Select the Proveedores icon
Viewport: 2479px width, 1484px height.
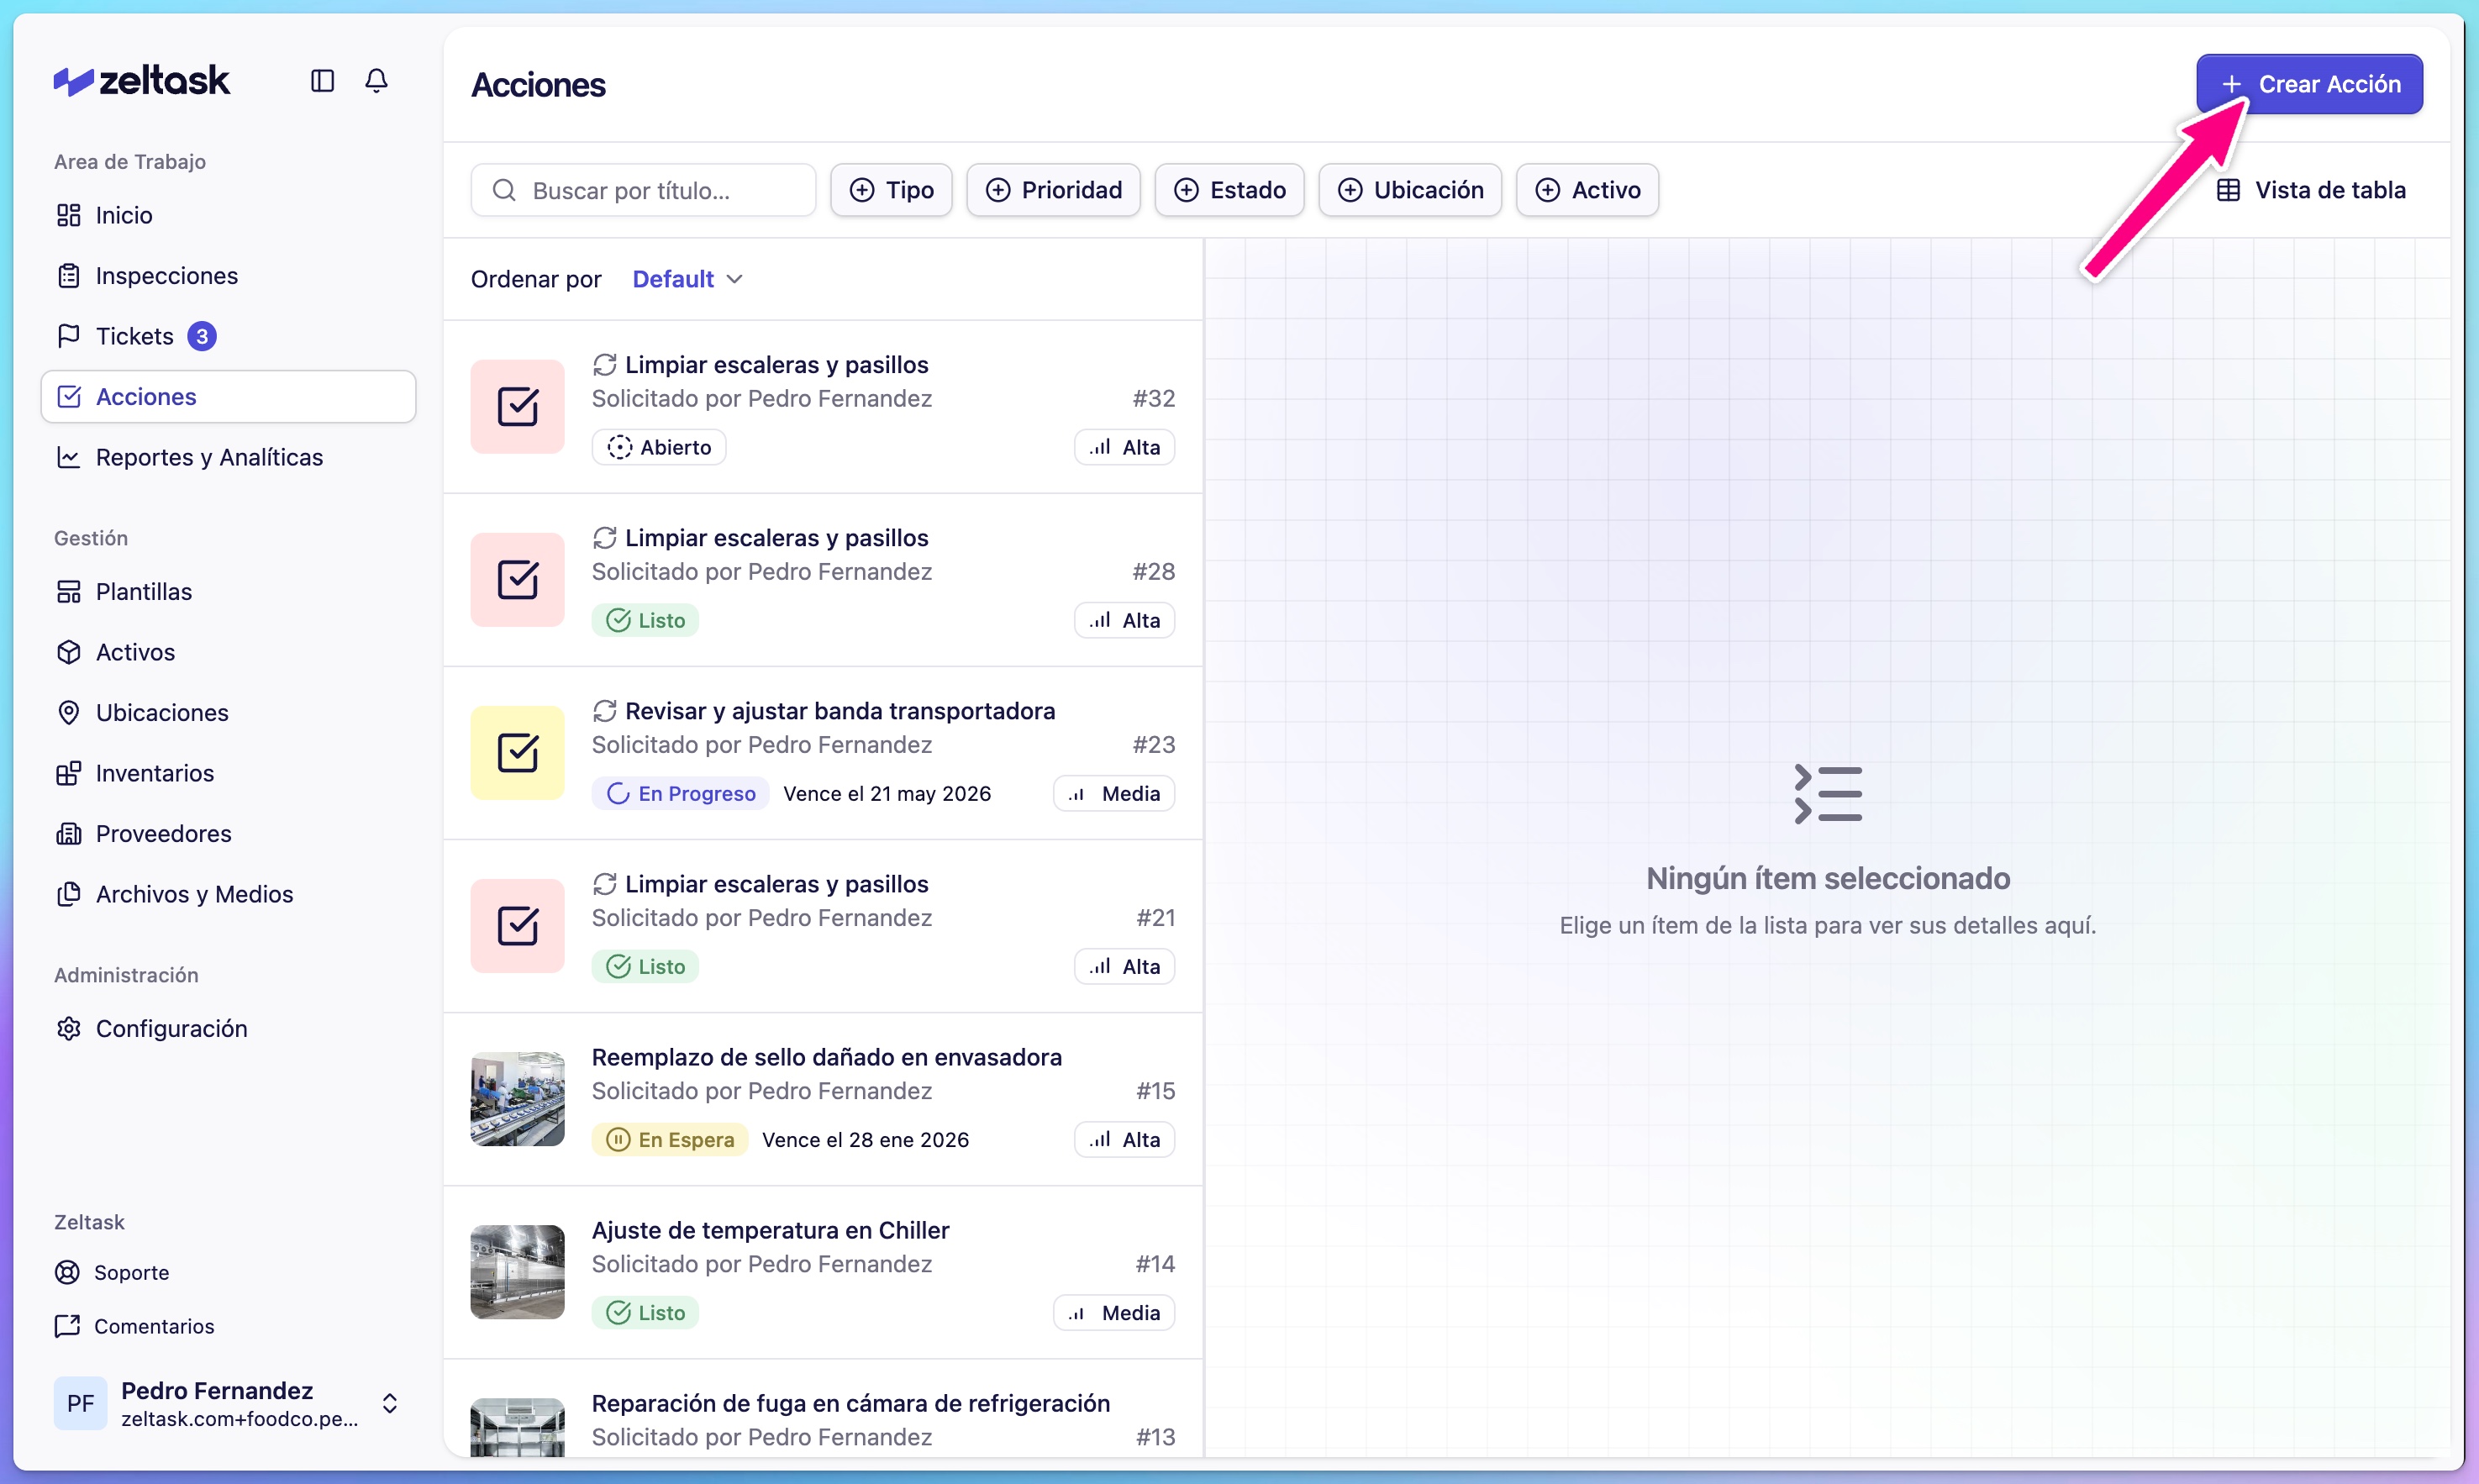pos(68,833)
